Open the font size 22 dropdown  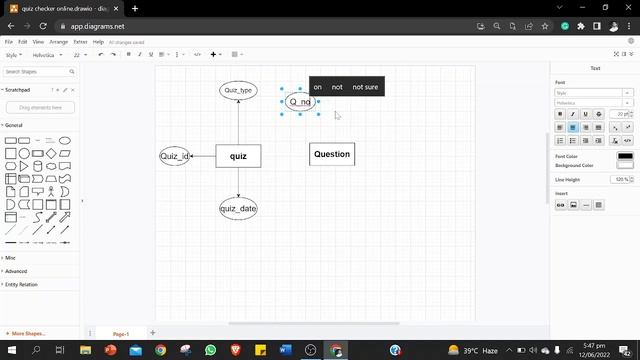(x=80, y=55)
